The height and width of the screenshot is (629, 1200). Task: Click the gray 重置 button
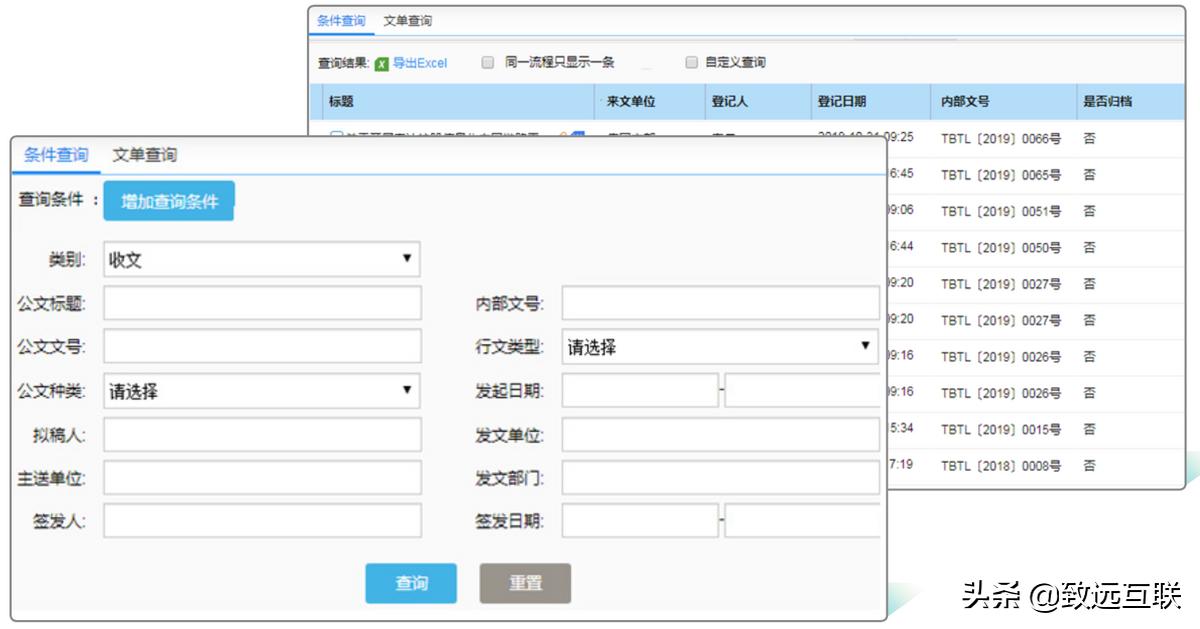point(526,585)
